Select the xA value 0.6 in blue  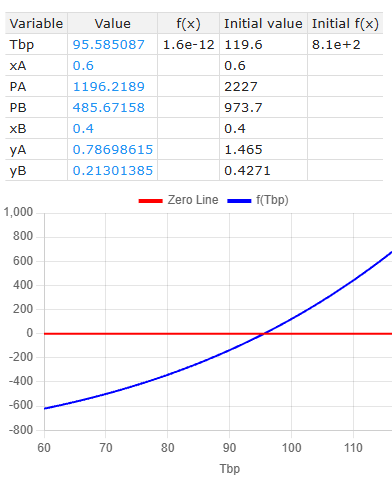83,65
